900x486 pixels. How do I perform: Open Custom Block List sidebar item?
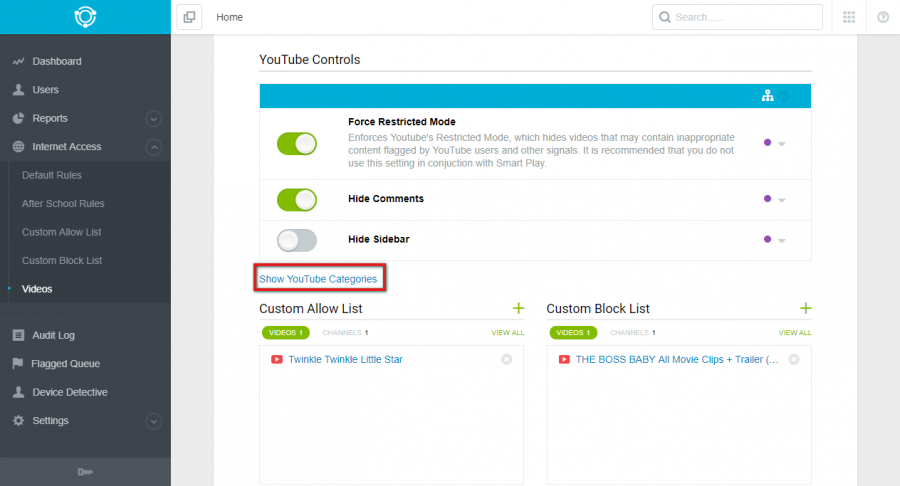pos(62,261)
